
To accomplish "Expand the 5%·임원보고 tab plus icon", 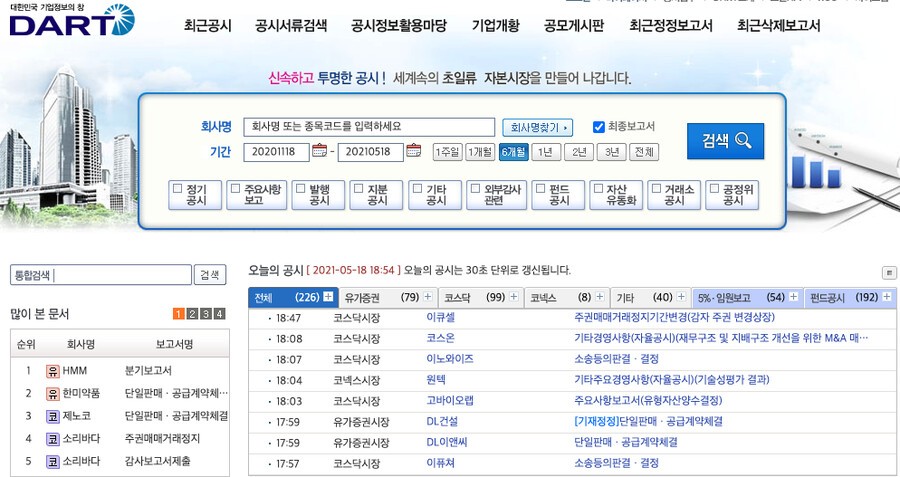I will 793,297.
